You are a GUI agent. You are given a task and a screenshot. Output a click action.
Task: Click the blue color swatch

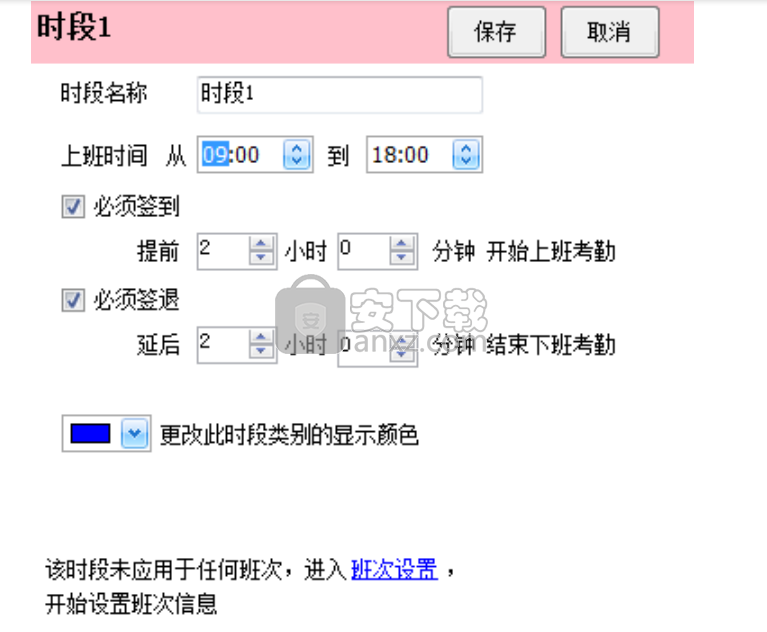pos(90,433)
